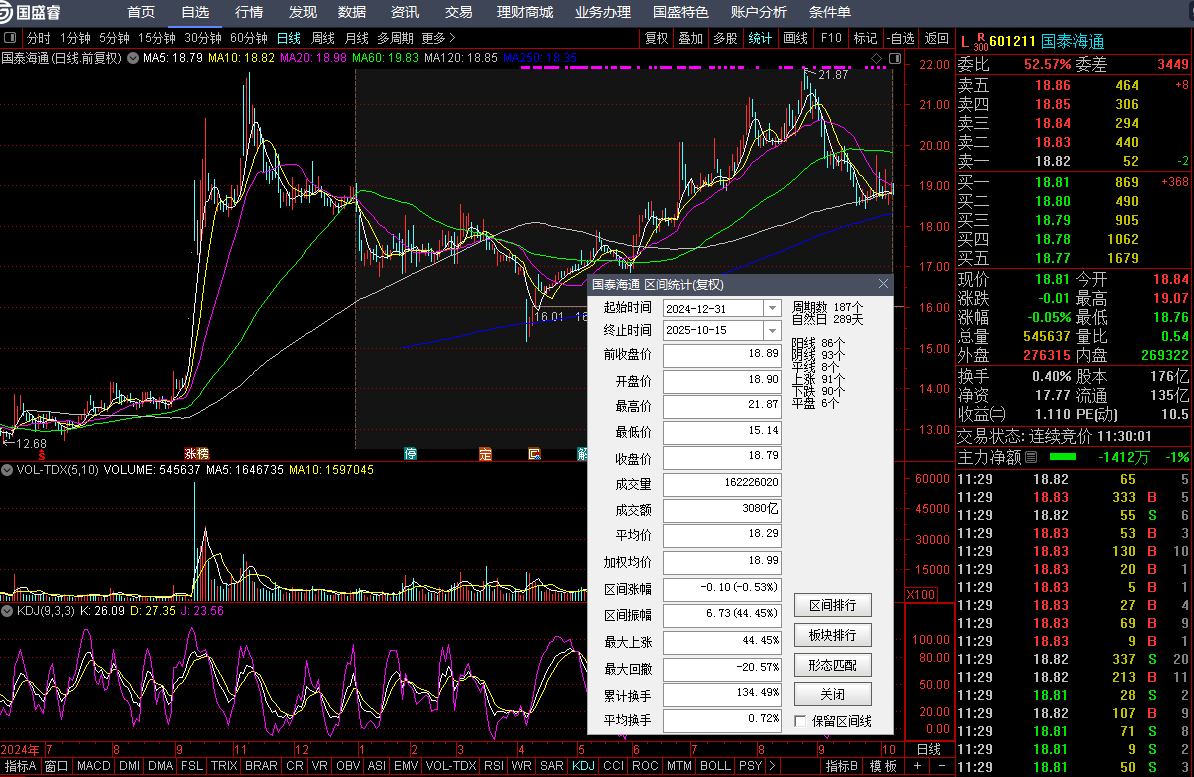The height and width of the screenshot is (777, 1194).
Task: Open the 模板 template button
Action: pyautogui.click(x=883, y=766)
